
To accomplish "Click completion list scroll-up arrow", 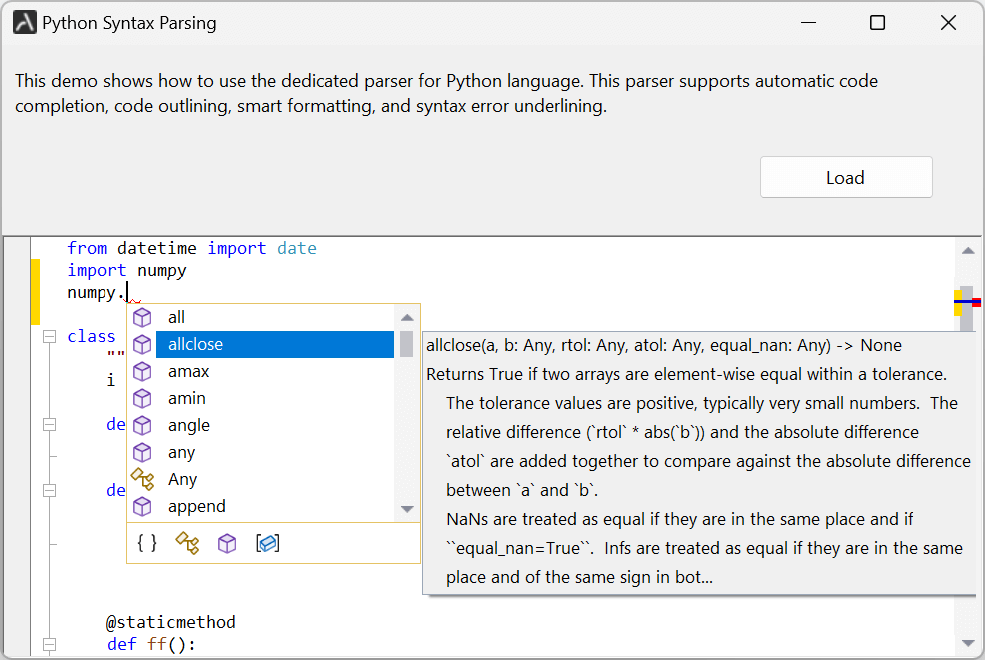I will 407,317.
